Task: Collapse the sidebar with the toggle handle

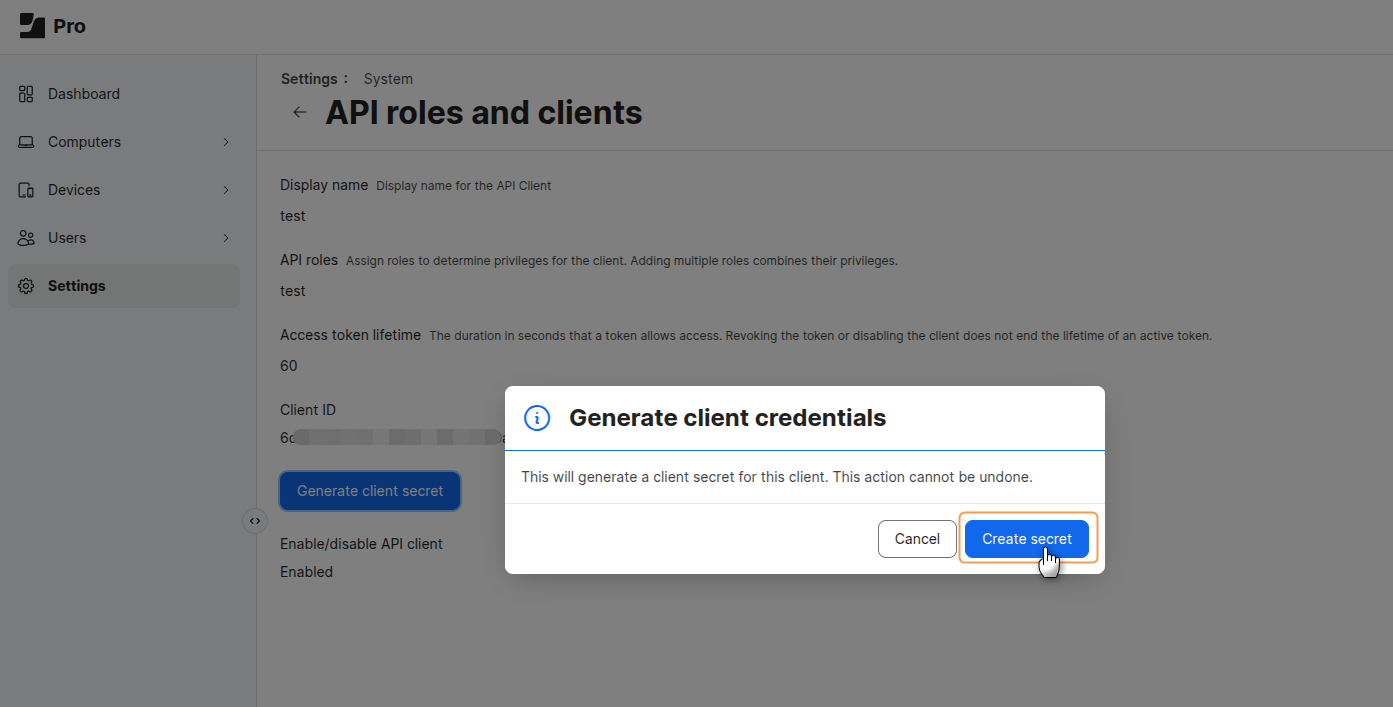Action: [255, 521]
